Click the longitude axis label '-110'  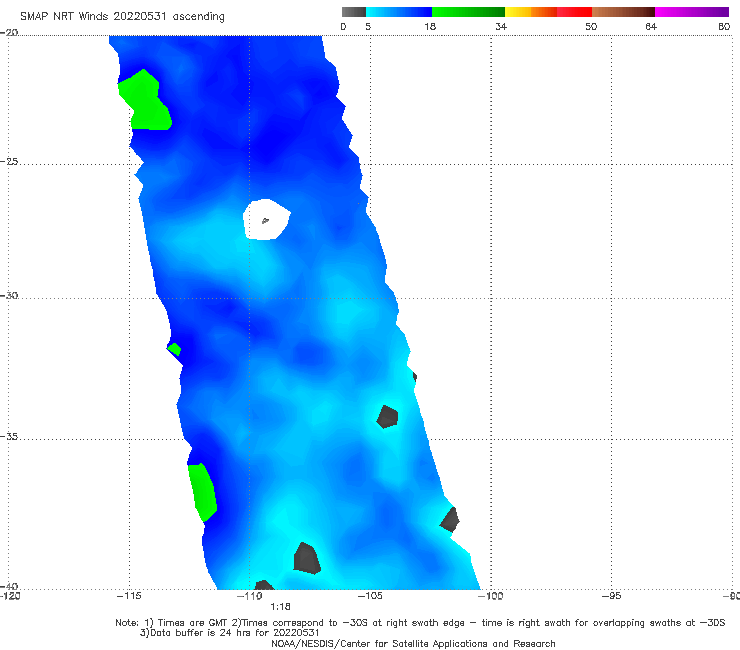[249, 596]
